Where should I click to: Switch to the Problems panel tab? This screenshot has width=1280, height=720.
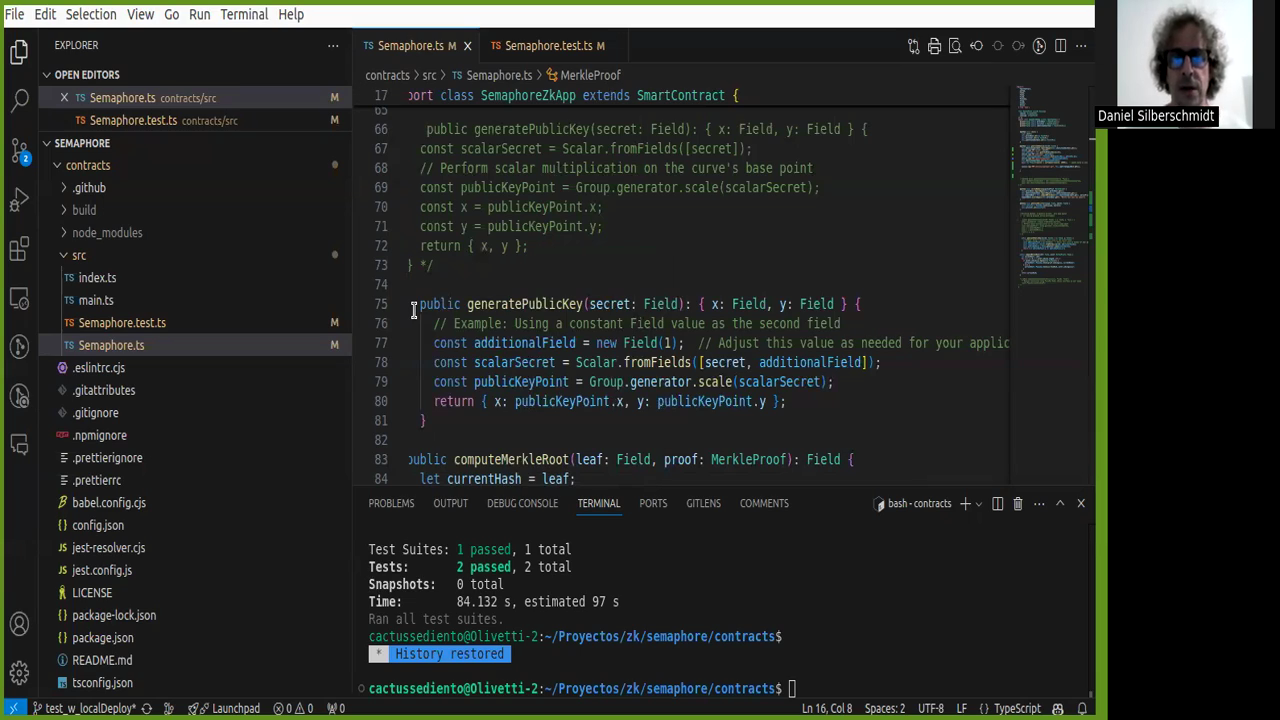(391, 504)
